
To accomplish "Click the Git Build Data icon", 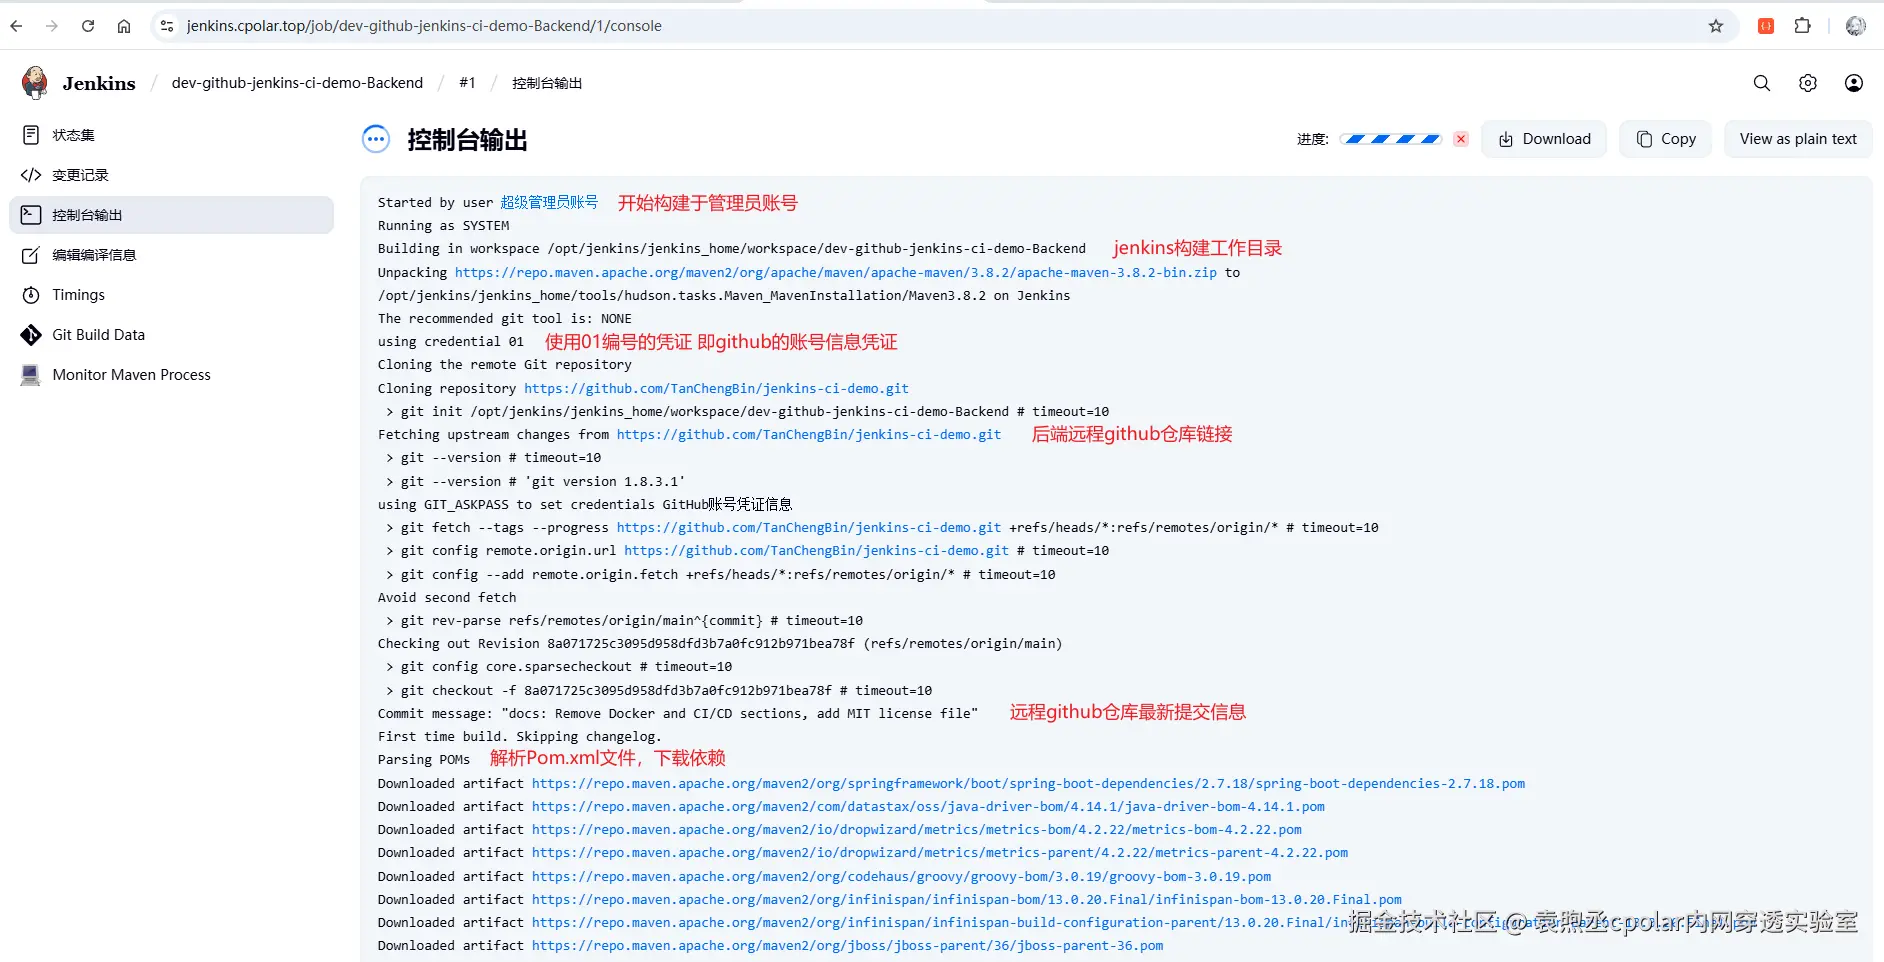I will 31,335.
